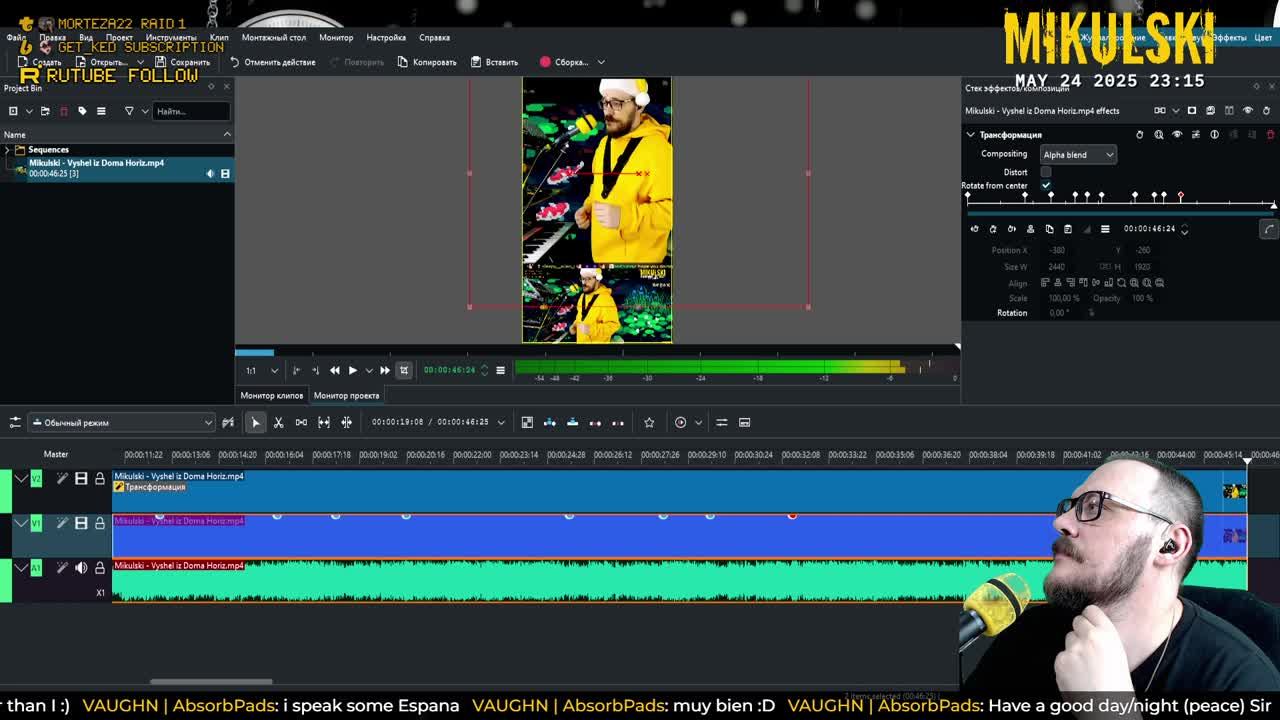This screenshot has width=1280, height=720.
Task: Click the Сборка render button
Action: click(x=564, y=62)
